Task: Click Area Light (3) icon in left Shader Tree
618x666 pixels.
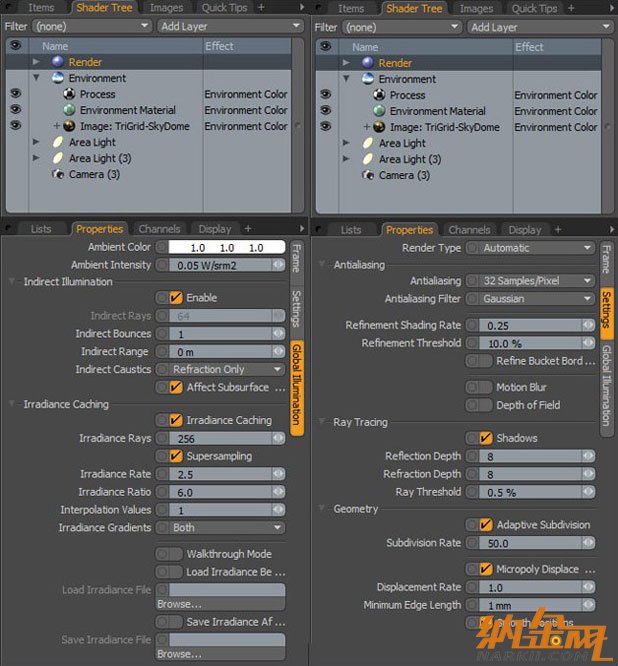Action: coord(58,158)
